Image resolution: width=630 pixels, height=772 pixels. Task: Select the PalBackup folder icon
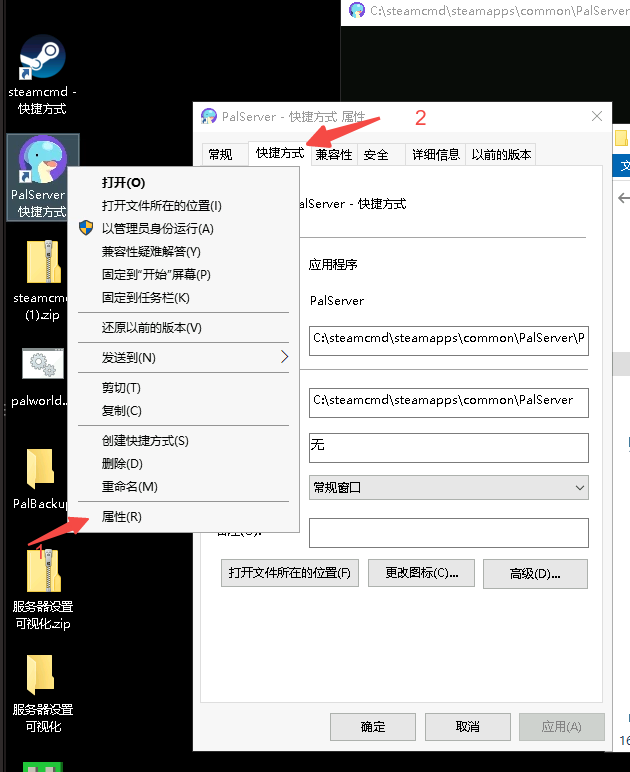(x=40, y=468)
